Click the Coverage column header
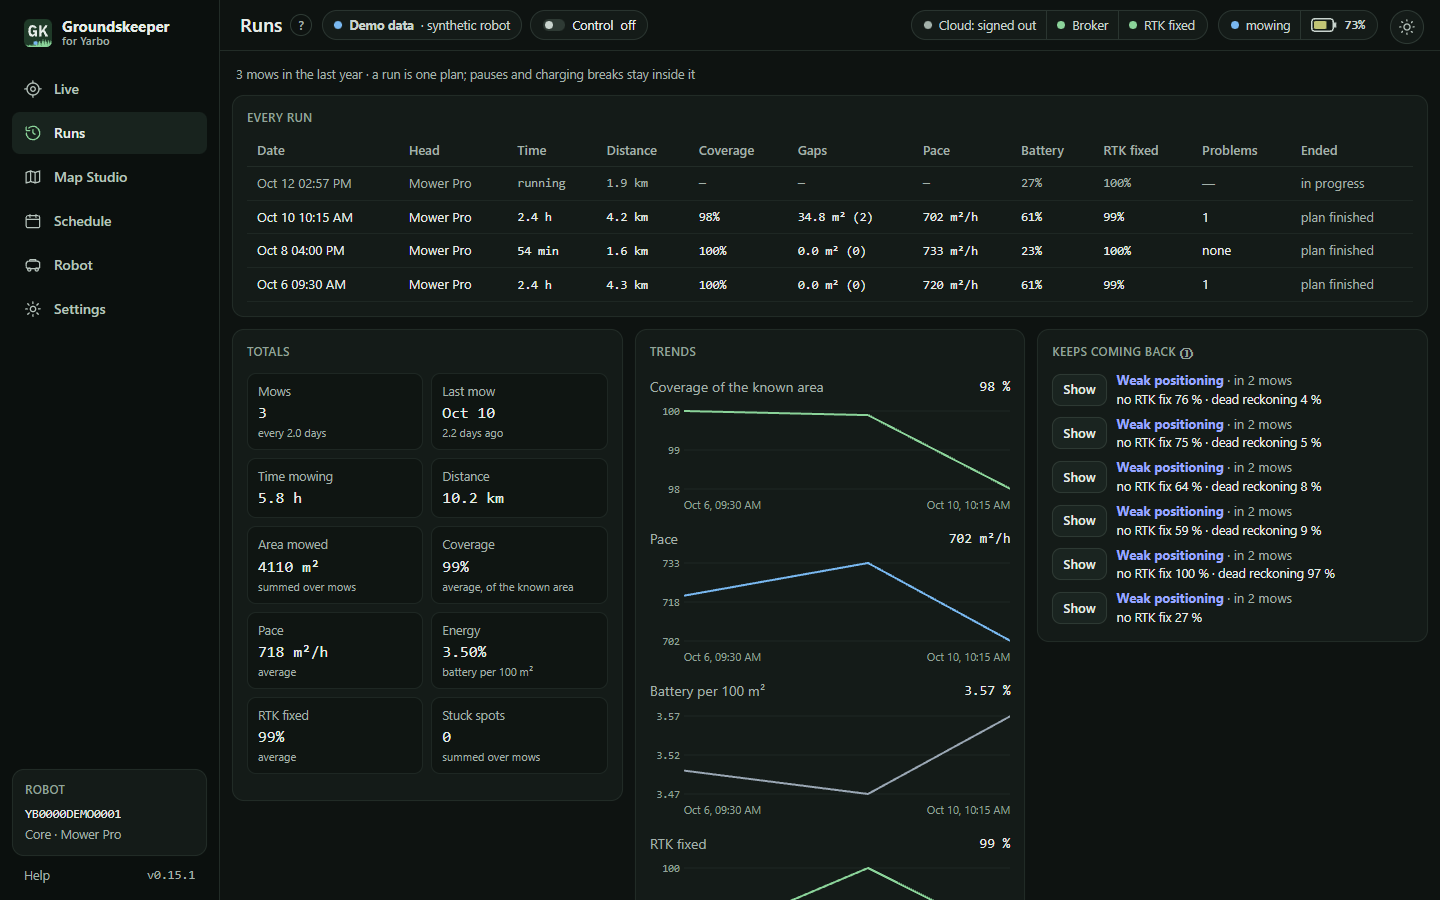This screenshot has height=900, width=1440. (x=726, y=151)
